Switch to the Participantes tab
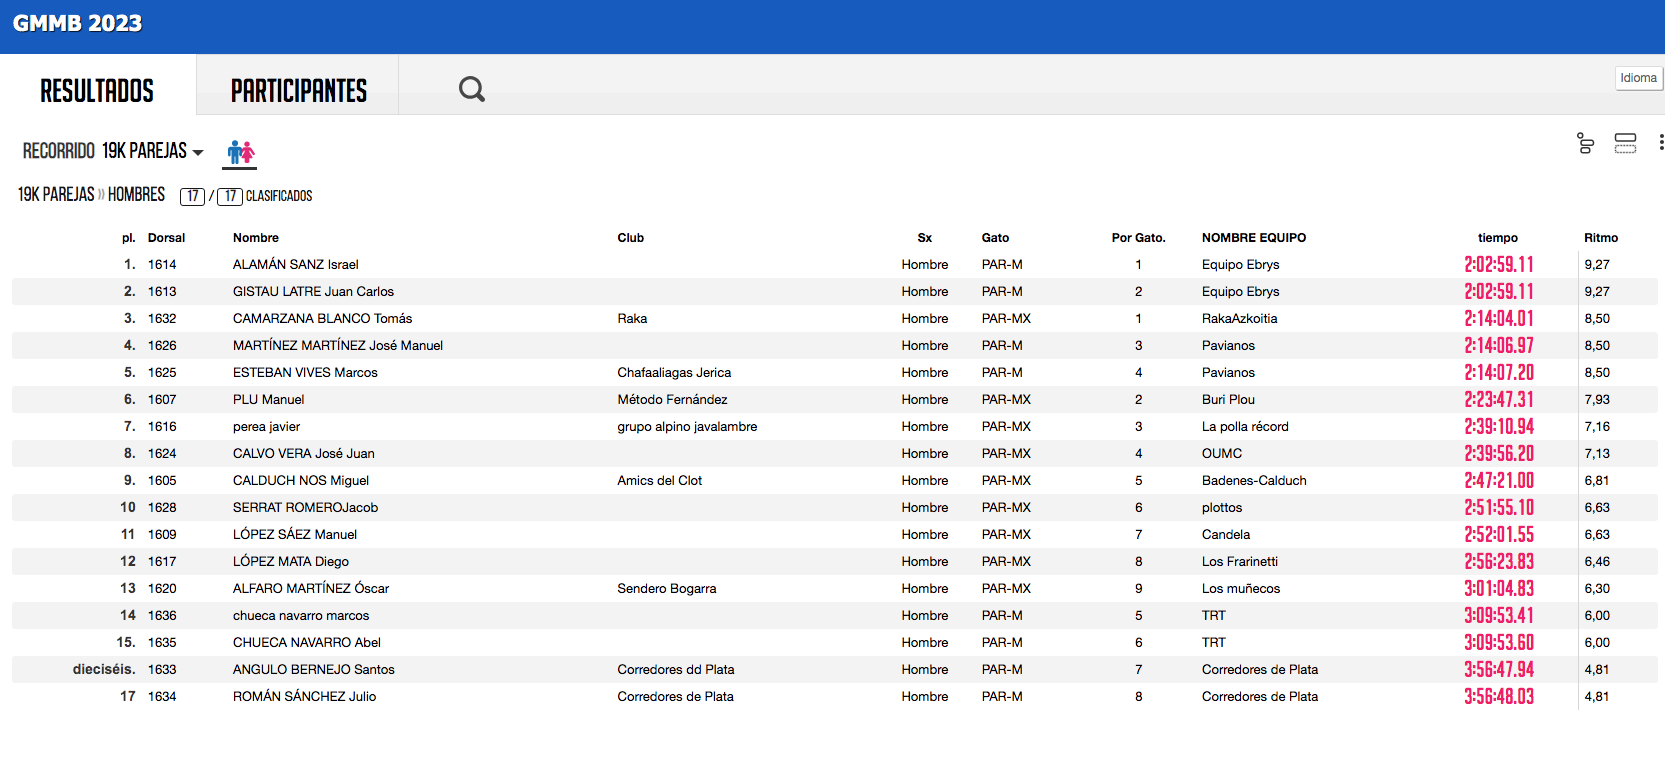 pos(298,91)
